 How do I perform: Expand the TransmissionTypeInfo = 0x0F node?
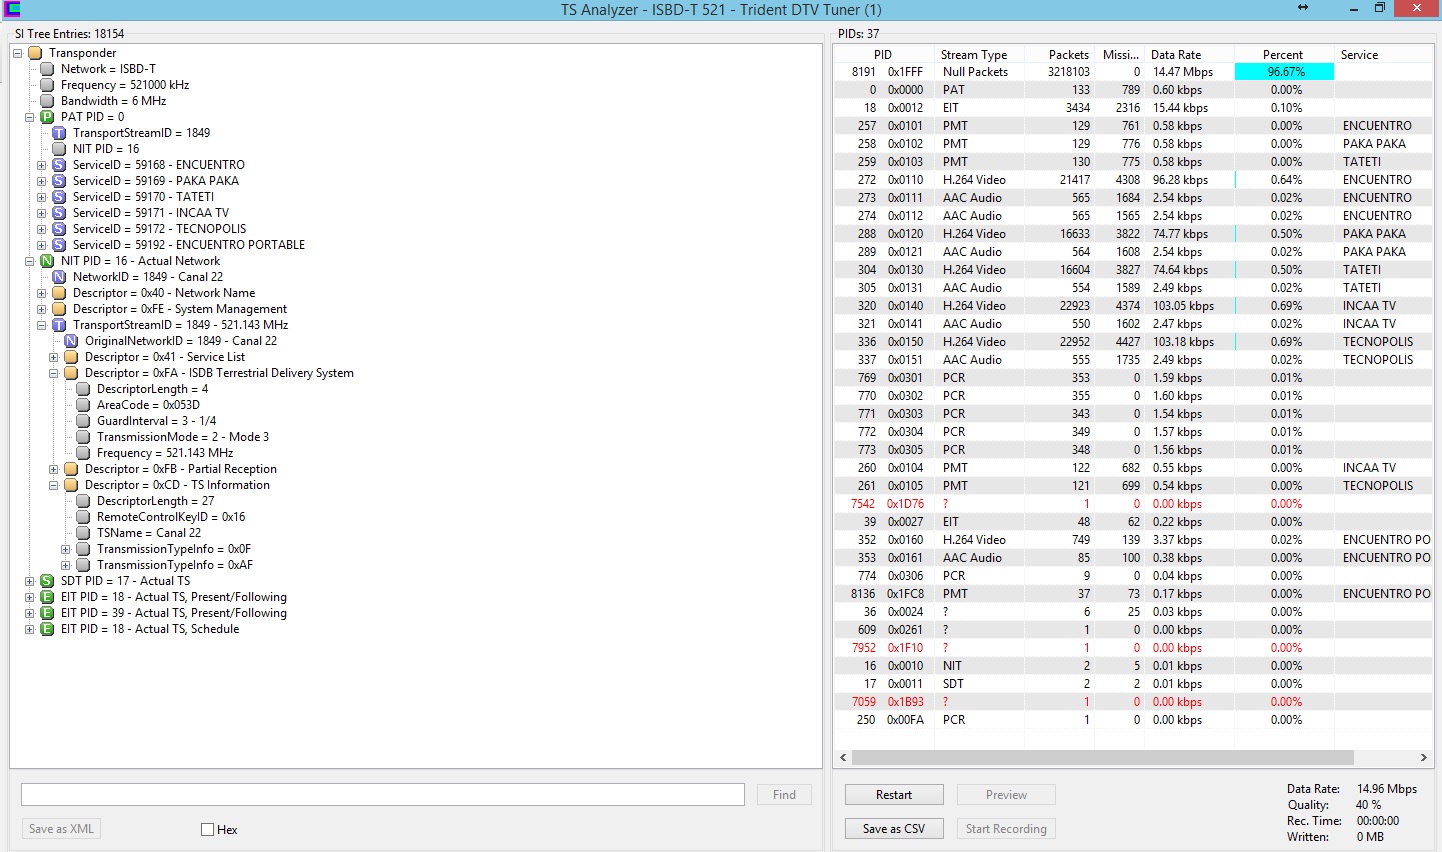pyautogui.click(x=66, y=549)
